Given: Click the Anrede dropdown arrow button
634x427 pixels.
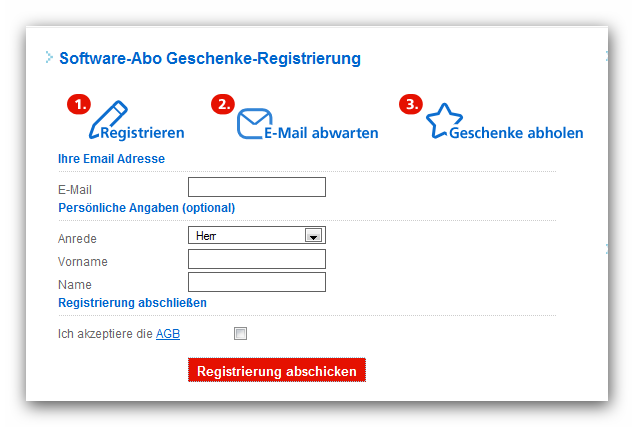Looking at the screenshot, I should click(x=313, y=236).
